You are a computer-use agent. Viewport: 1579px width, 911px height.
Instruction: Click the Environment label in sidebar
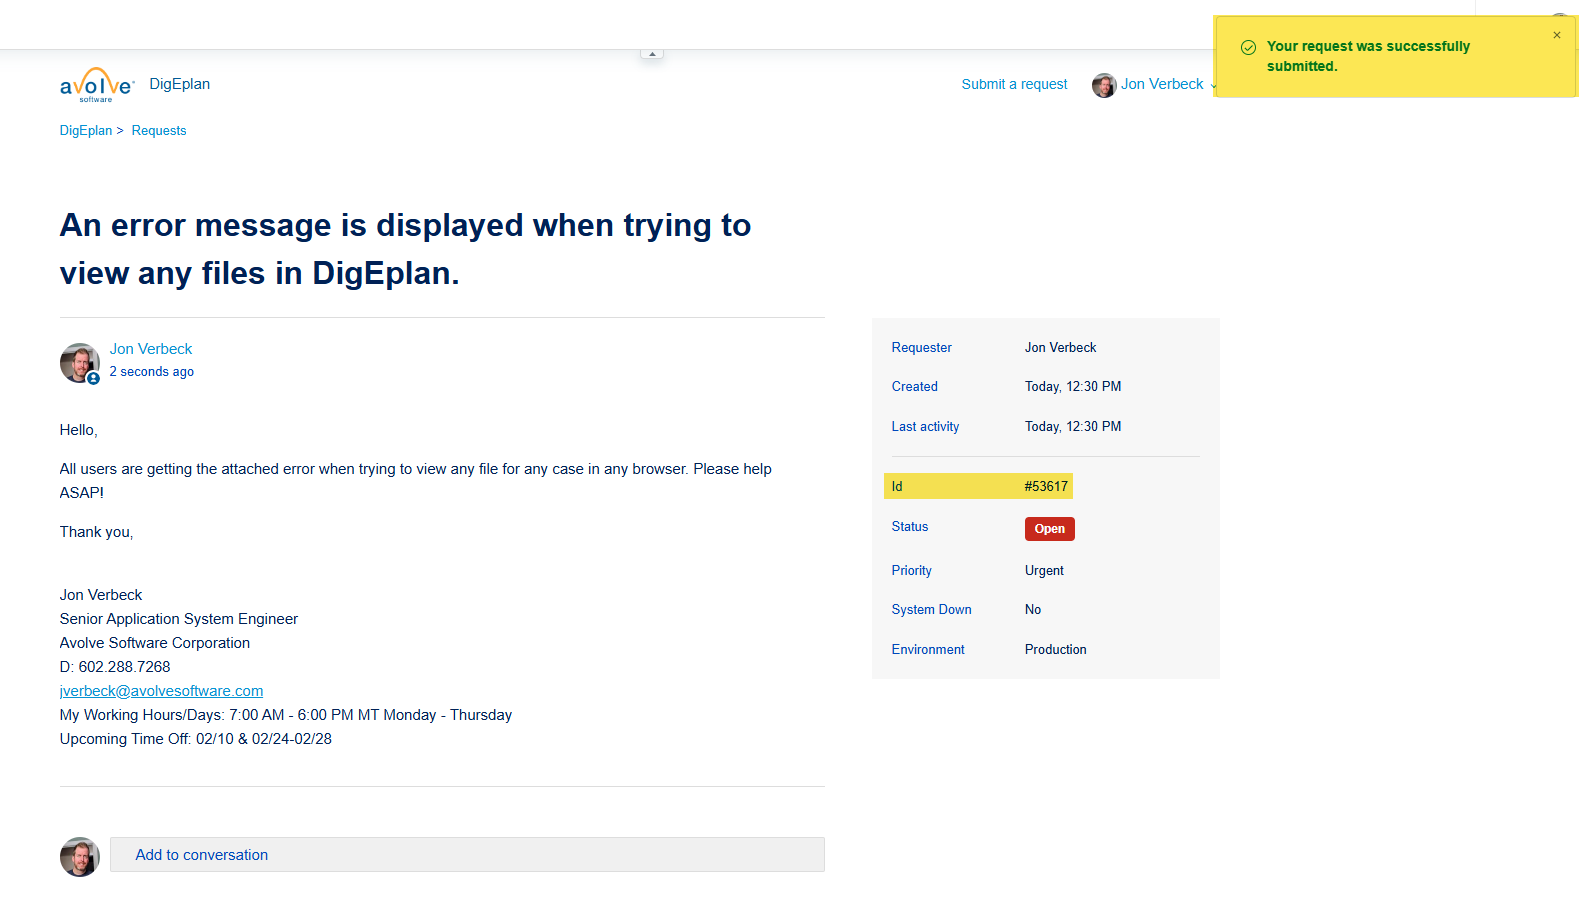tap(928, 650)
